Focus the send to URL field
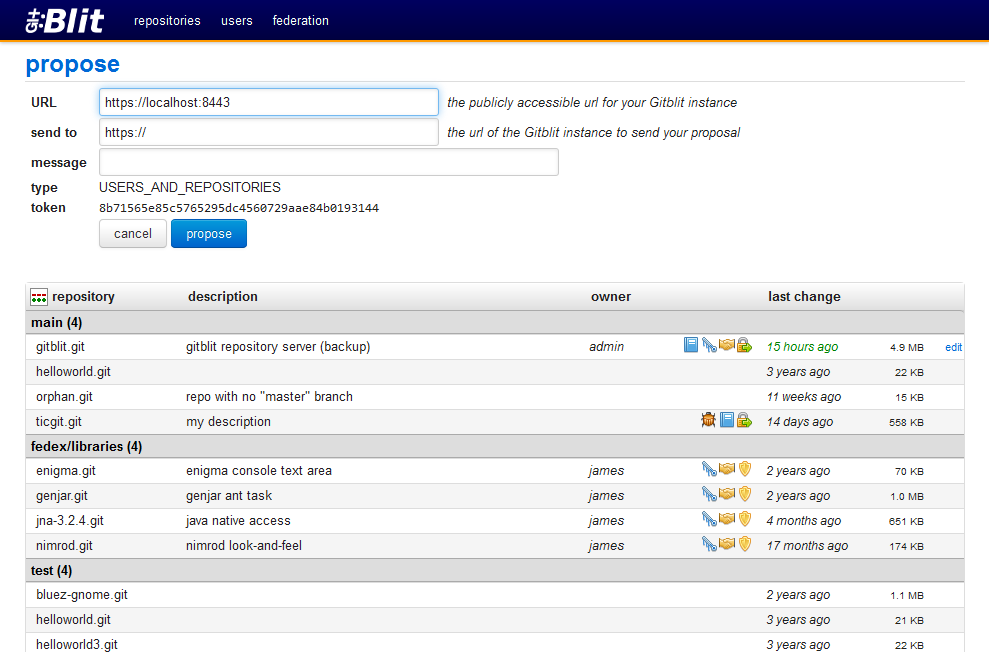 pyautogui.click(x=268, y=132)
